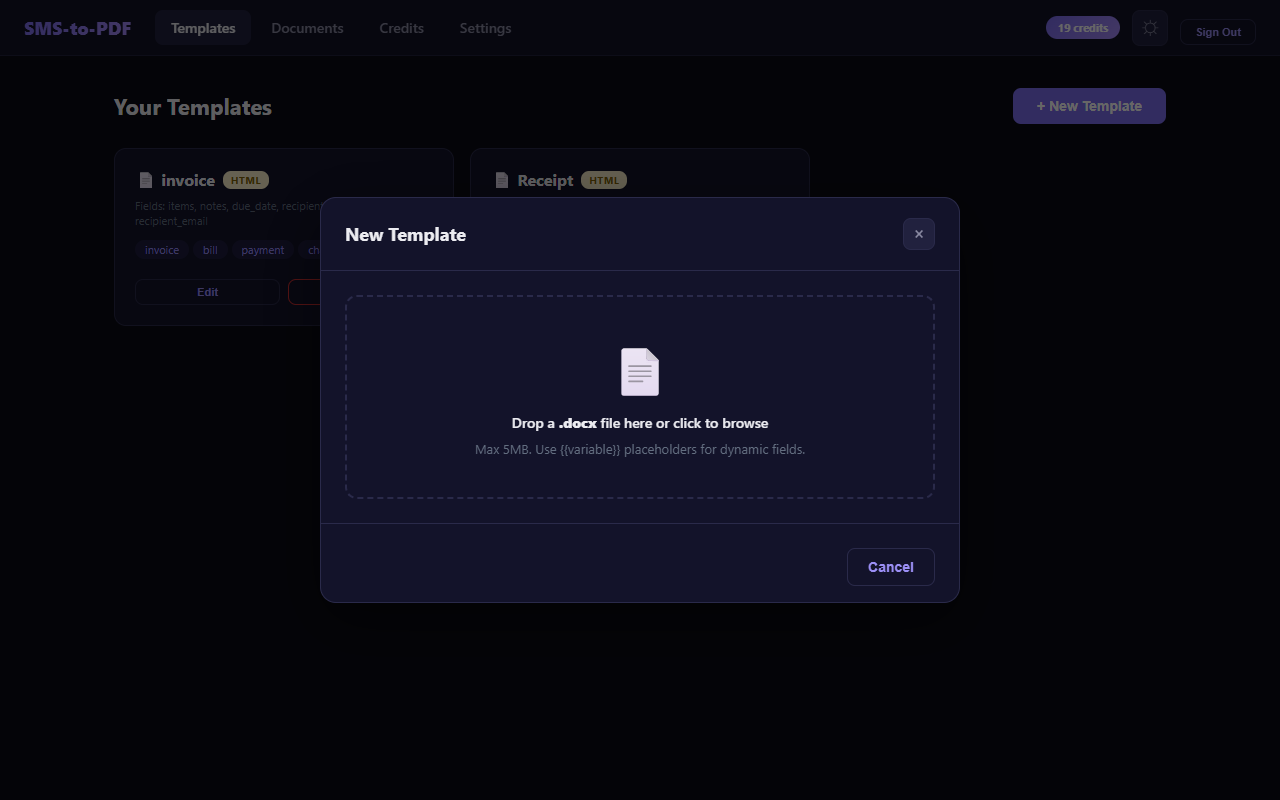Click the + New Template button
Screen dimensions: 1280x800
click(x=1089, y=105)
